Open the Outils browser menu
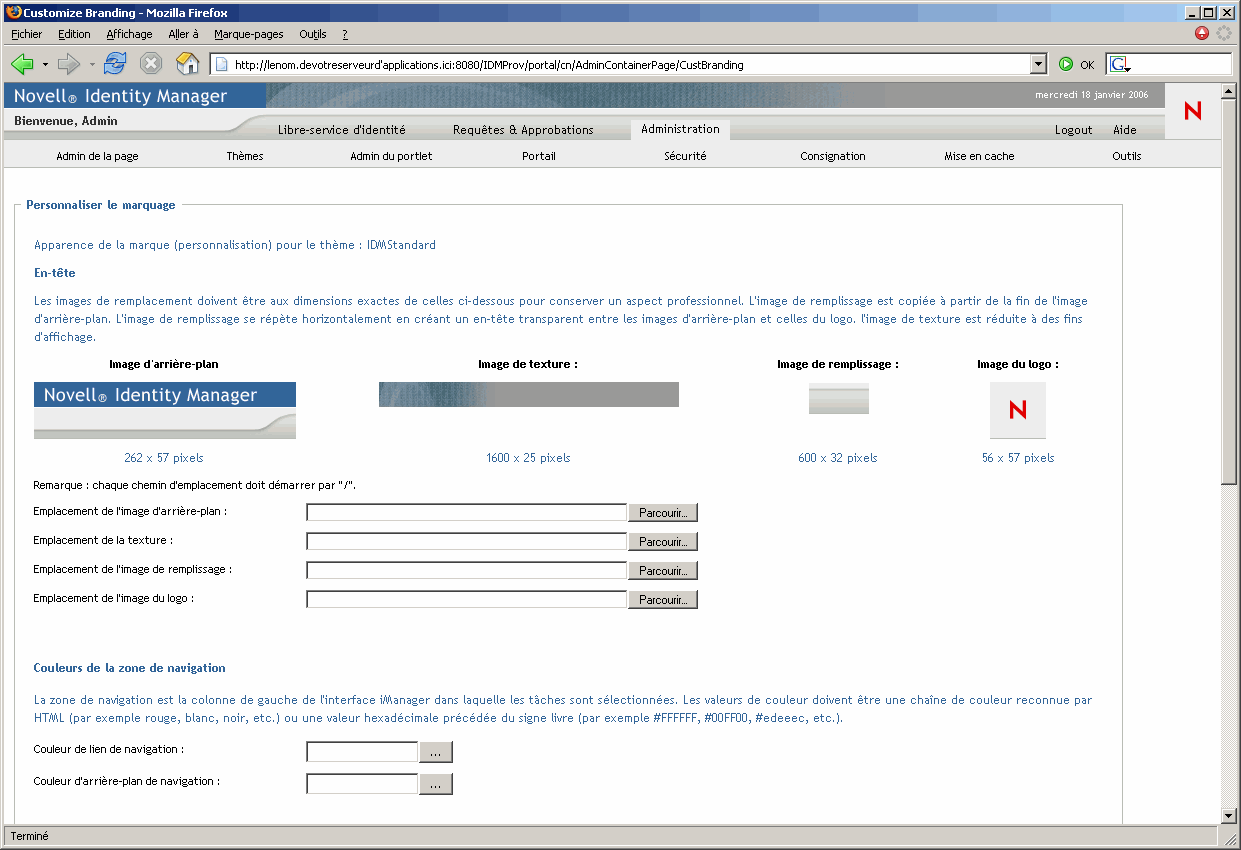Viewport: 1241px width, 850px height. point(313,34)
